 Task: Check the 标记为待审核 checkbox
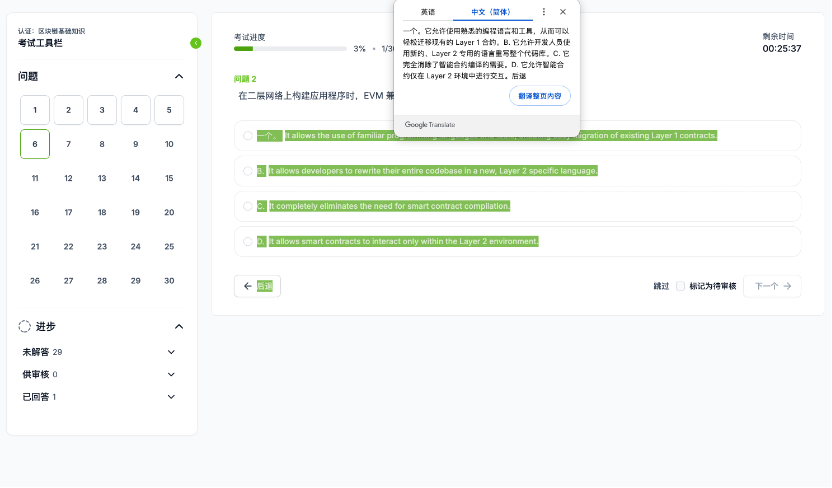coord(680,286)
